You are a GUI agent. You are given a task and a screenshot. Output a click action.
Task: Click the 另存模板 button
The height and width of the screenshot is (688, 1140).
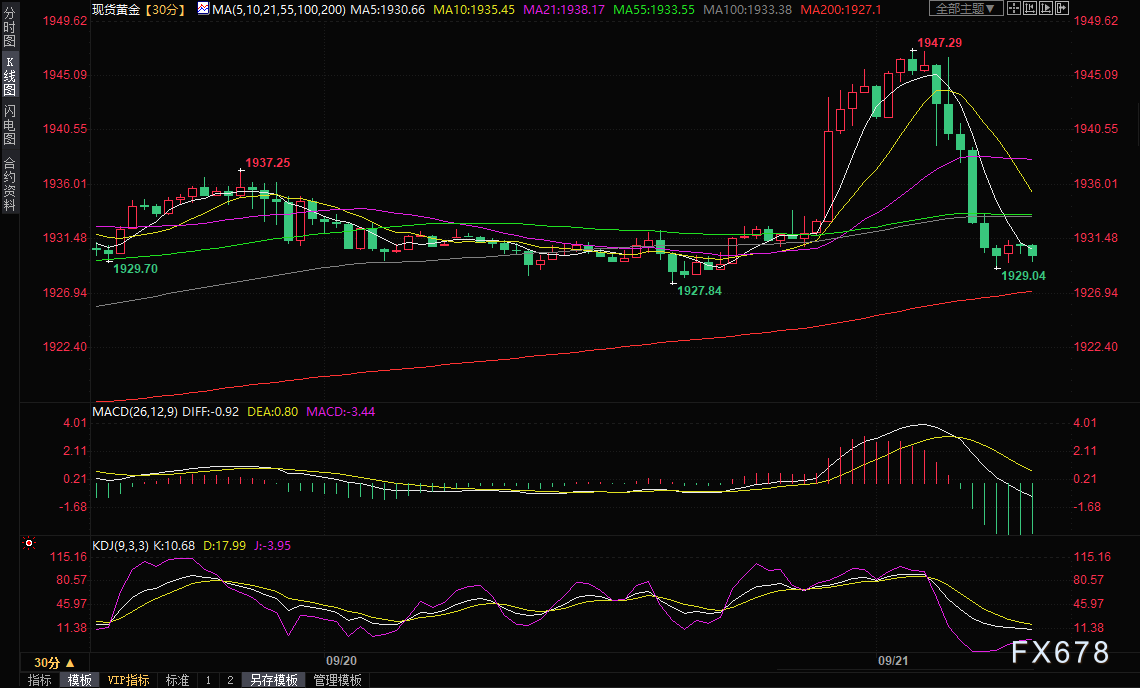point(274,680)
